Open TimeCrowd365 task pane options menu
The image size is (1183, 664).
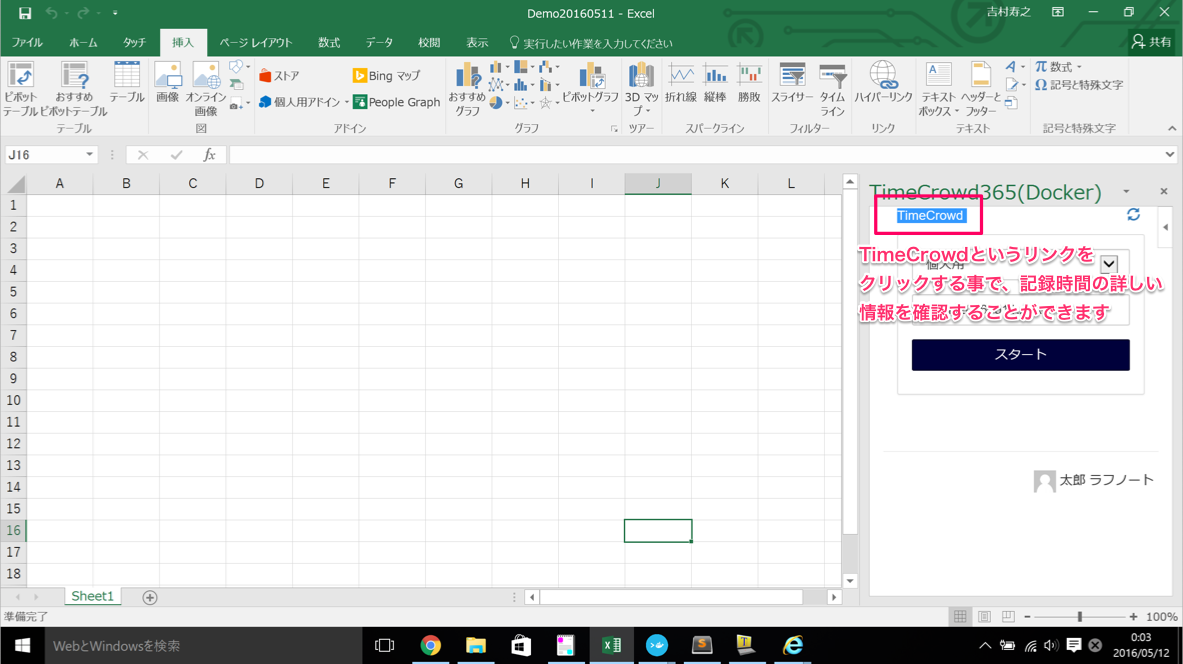(1126, 192)
